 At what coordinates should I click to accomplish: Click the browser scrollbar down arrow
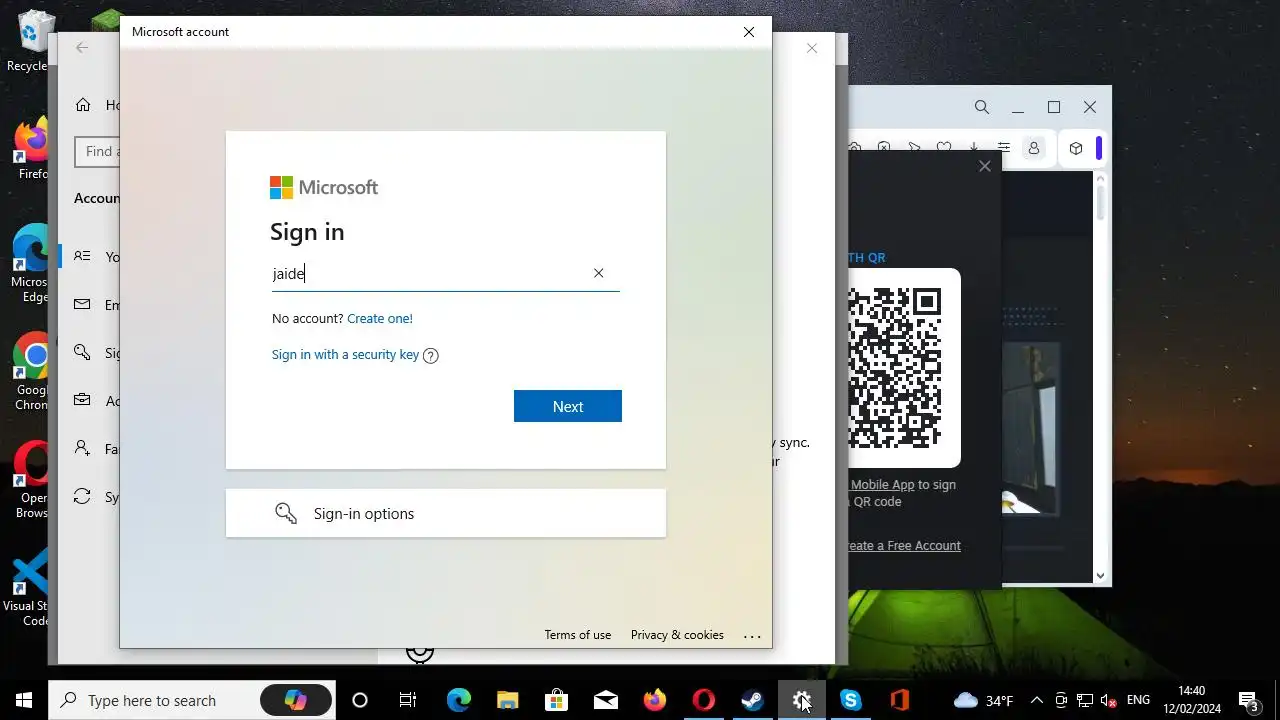coord(1100,575)
